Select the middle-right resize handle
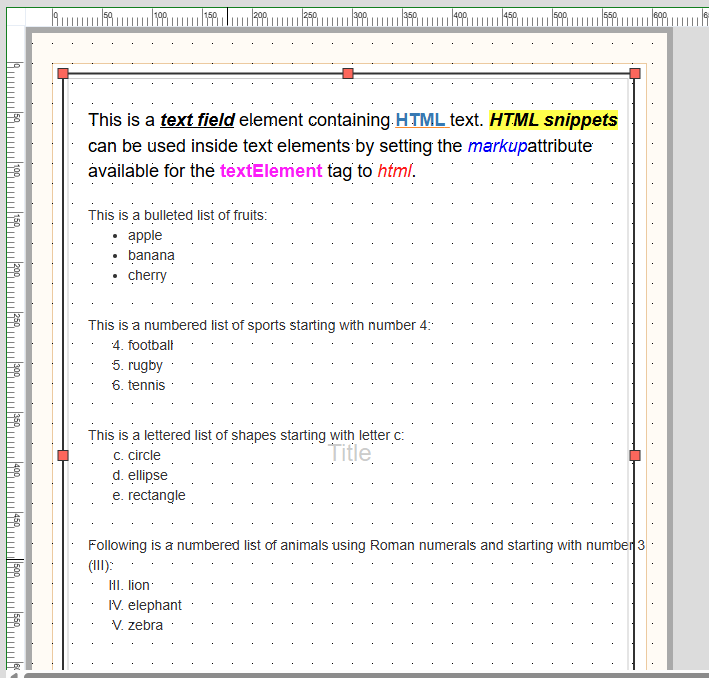Screen dimensions: 709x678 coord(635,455)
